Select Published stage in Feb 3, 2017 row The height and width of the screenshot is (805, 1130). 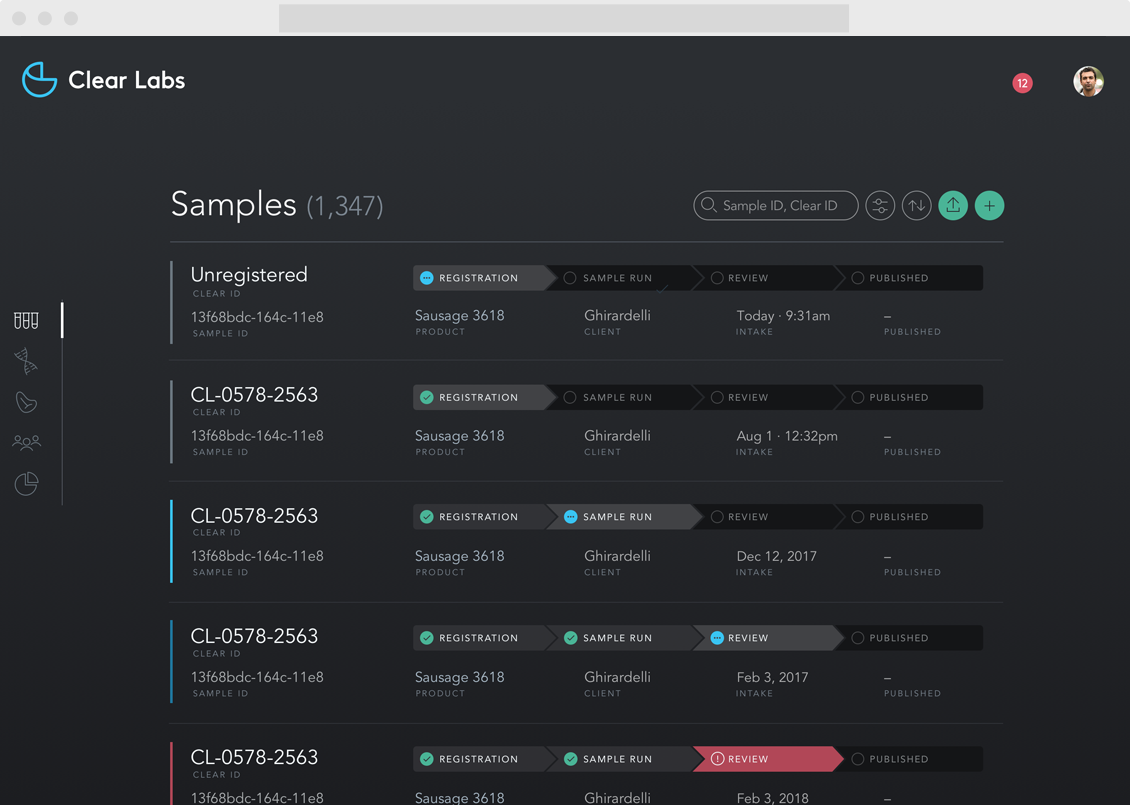909,638
